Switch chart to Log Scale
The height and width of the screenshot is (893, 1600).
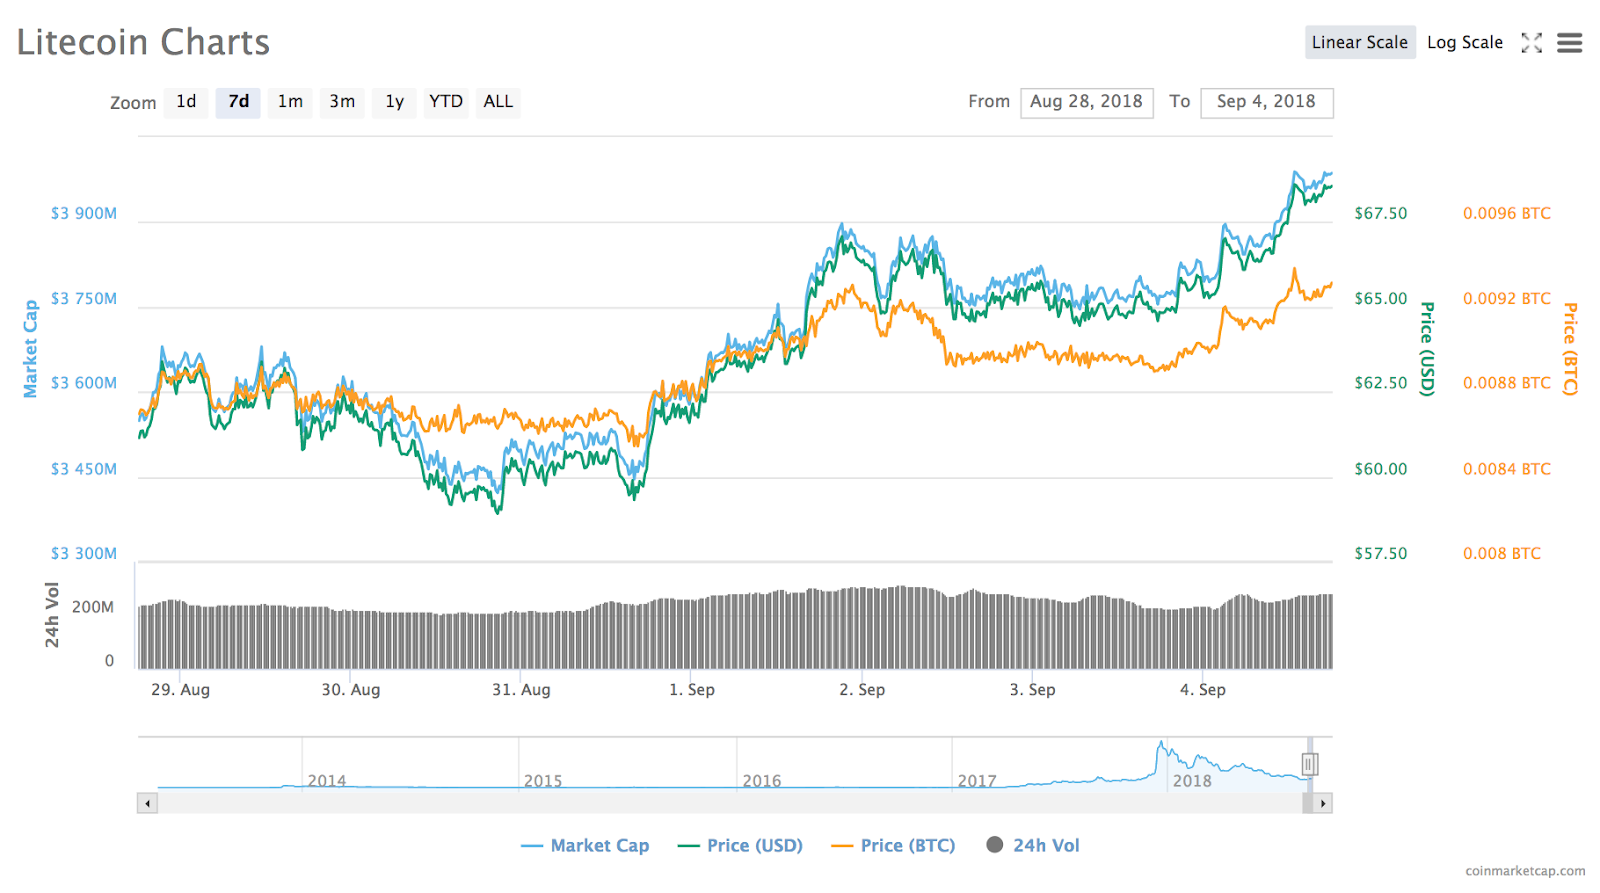point(1465,42)
